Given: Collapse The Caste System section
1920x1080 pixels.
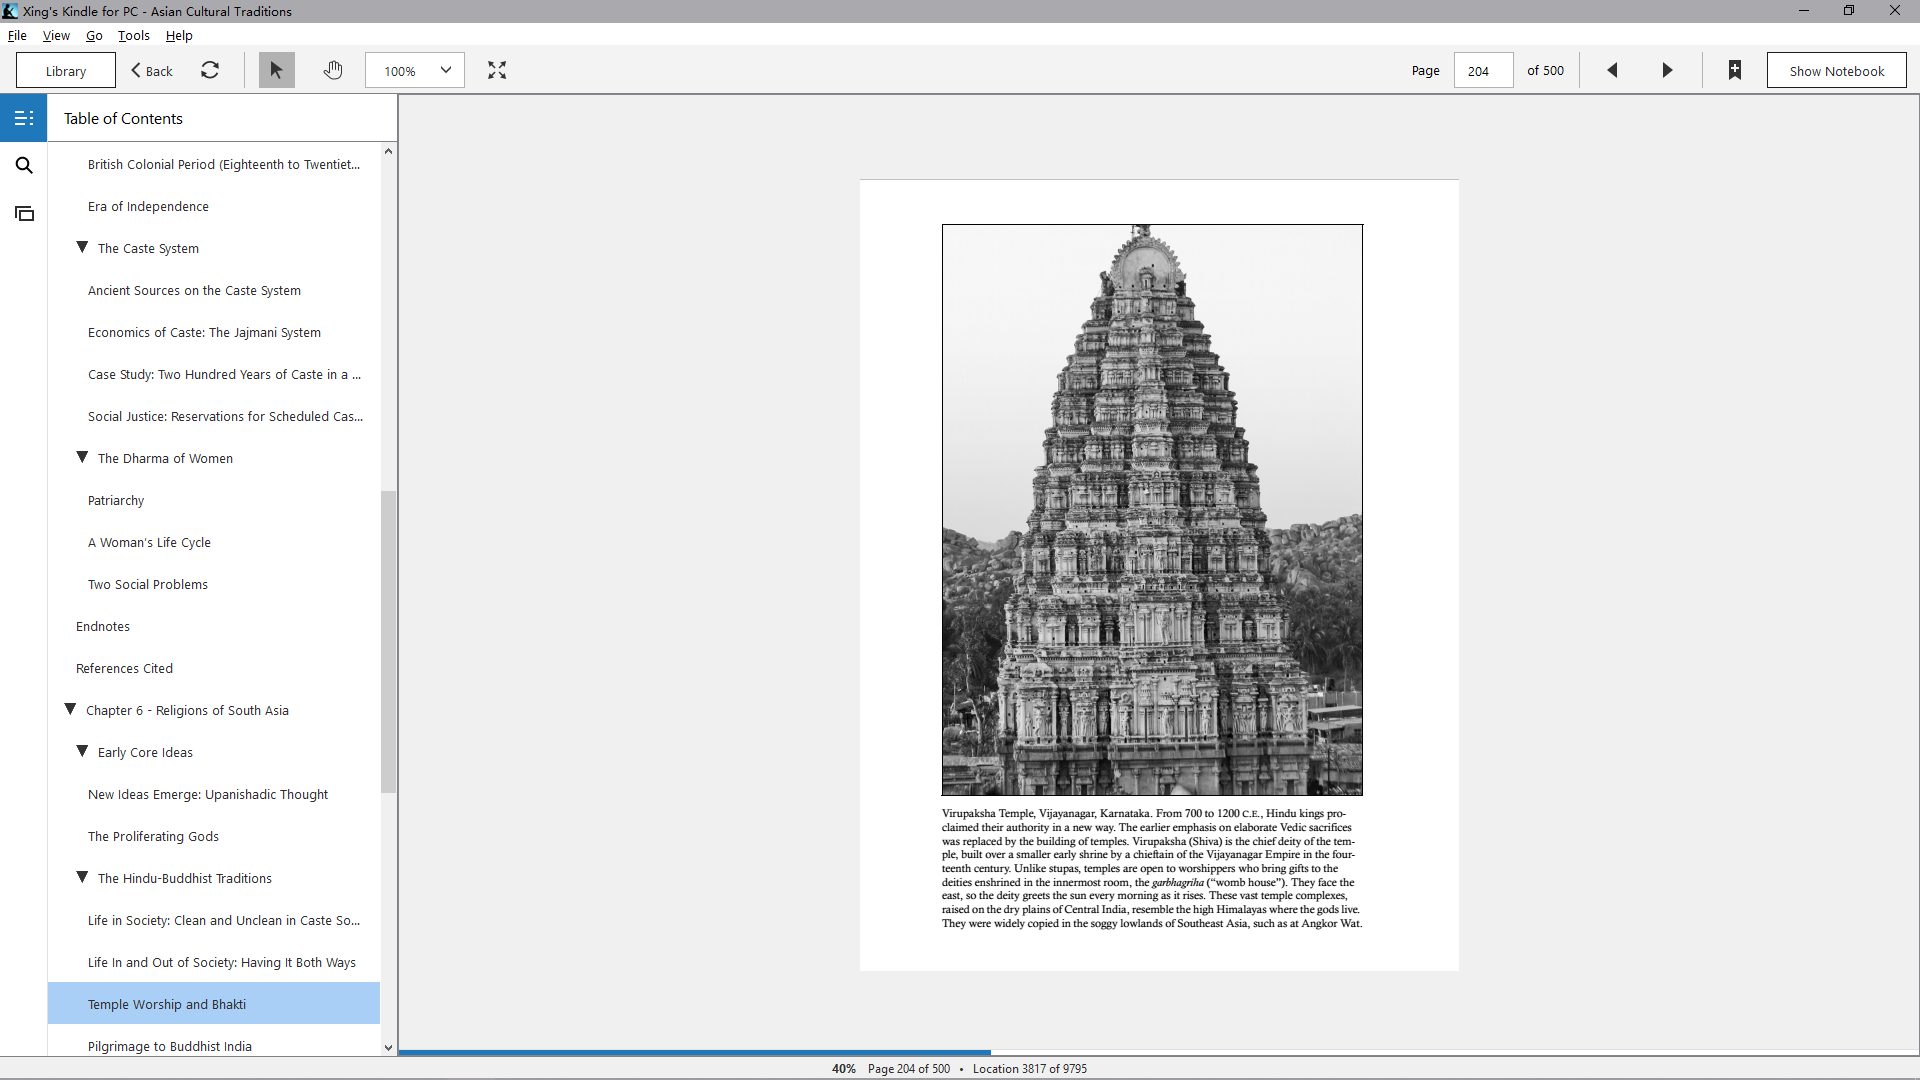Looking at the screenshot, I should pyautogui.click(x=82, y=247).
